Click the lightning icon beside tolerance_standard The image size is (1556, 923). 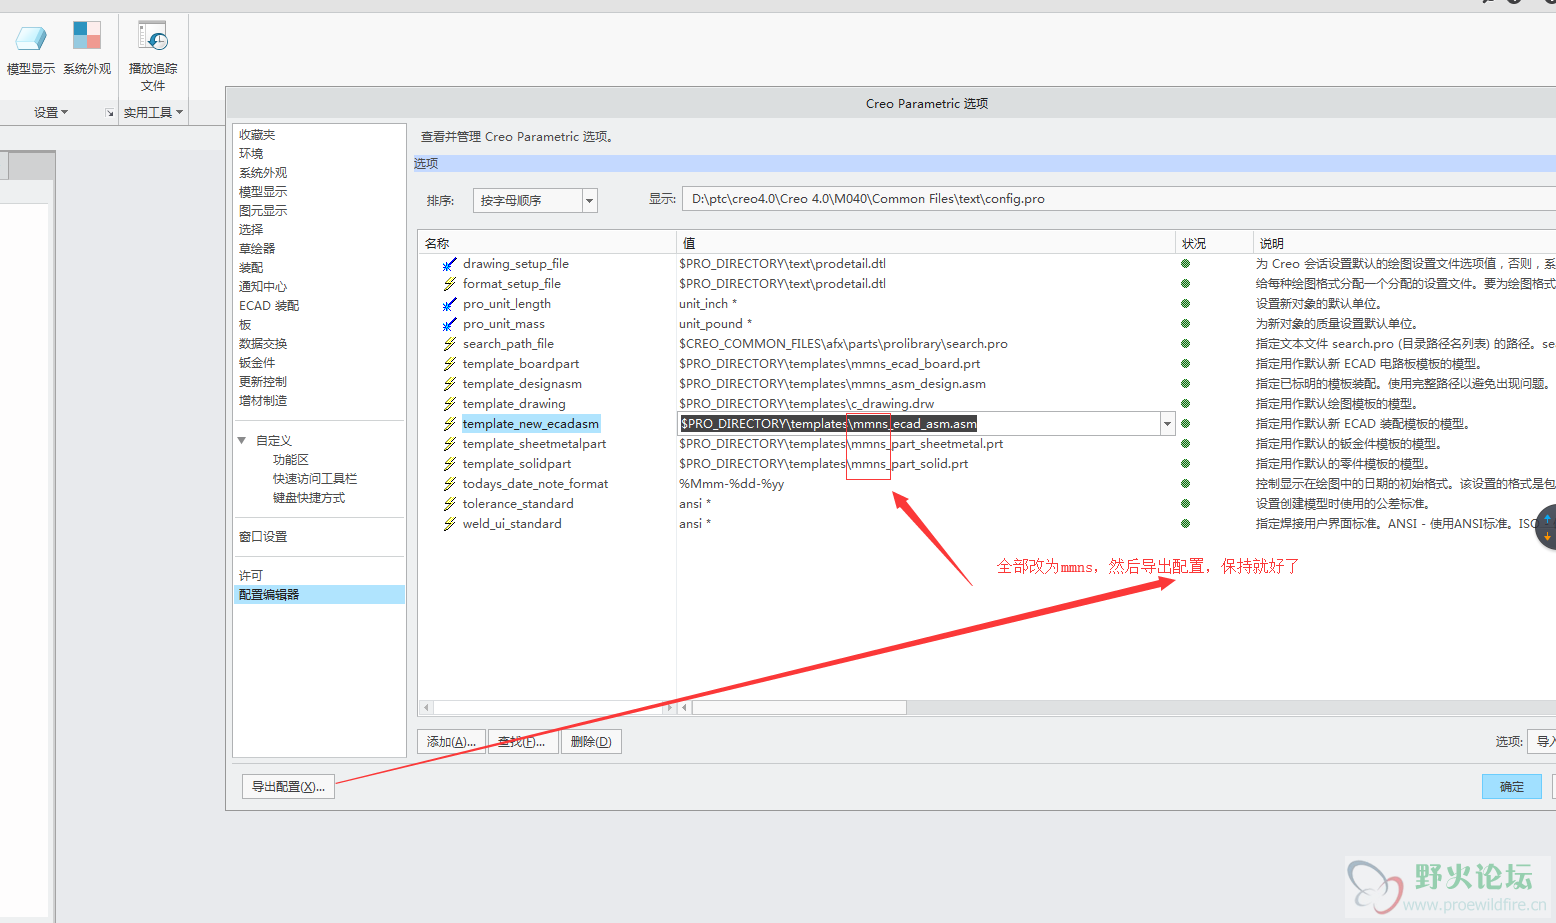(450, 504)
